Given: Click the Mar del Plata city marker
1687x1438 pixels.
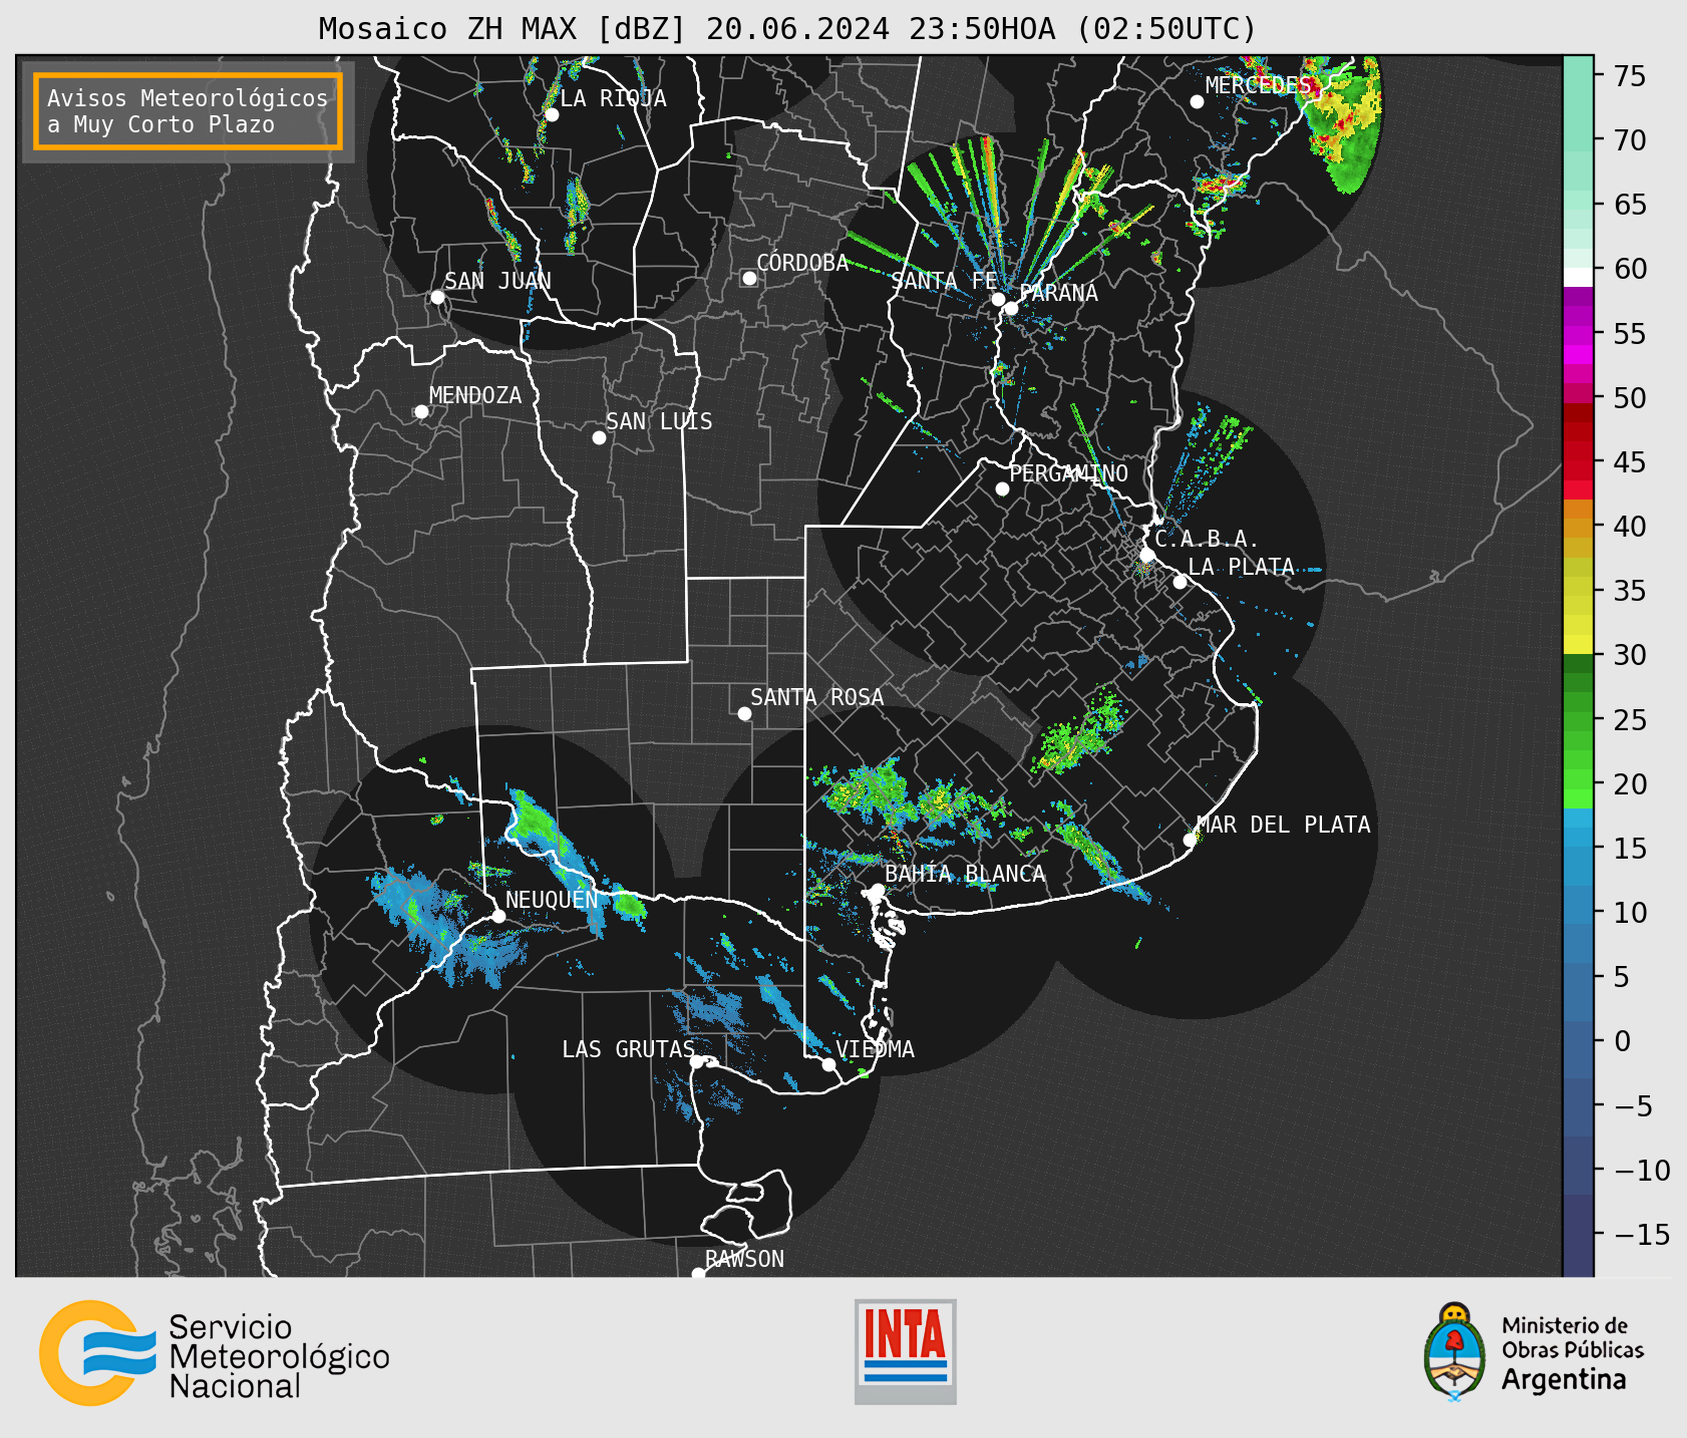Looking at the screenshot, I should tap(1190, 840).
